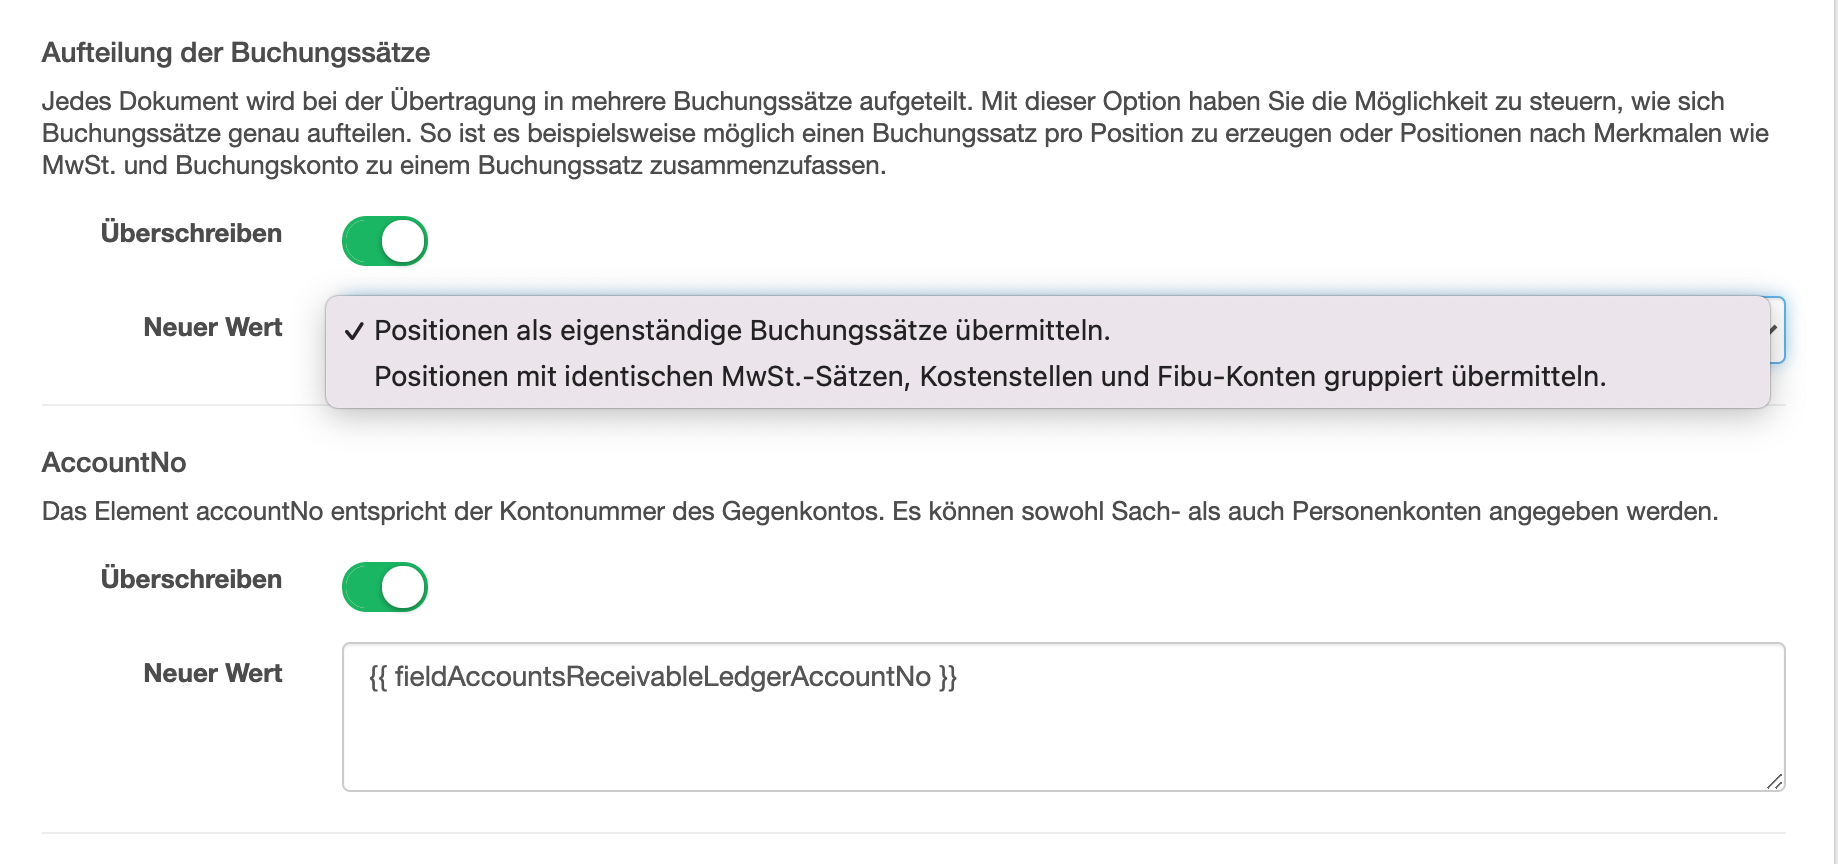The height and width of the screenshot is (864, 1838).
Task: Click the Neuer Wert label beside the textarea
Action: pyautogui.click(x=213, y=673)
